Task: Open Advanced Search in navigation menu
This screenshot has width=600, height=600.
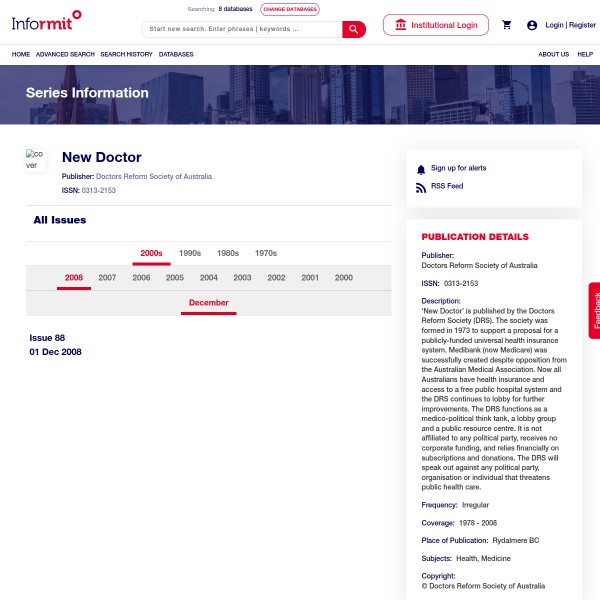Action: [65, 54]
